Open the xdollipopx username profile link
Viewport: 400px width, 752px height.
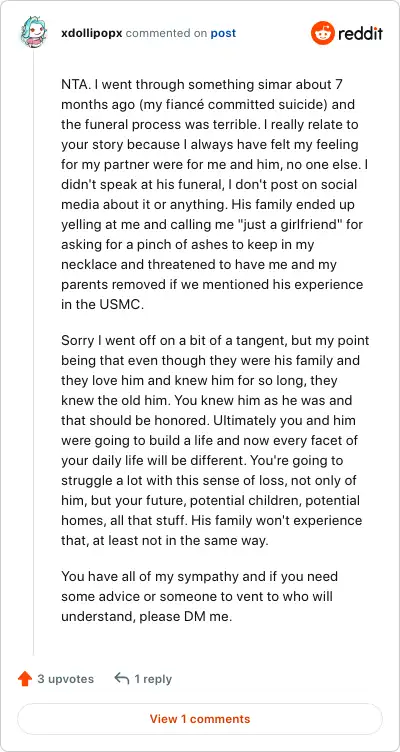92,34
